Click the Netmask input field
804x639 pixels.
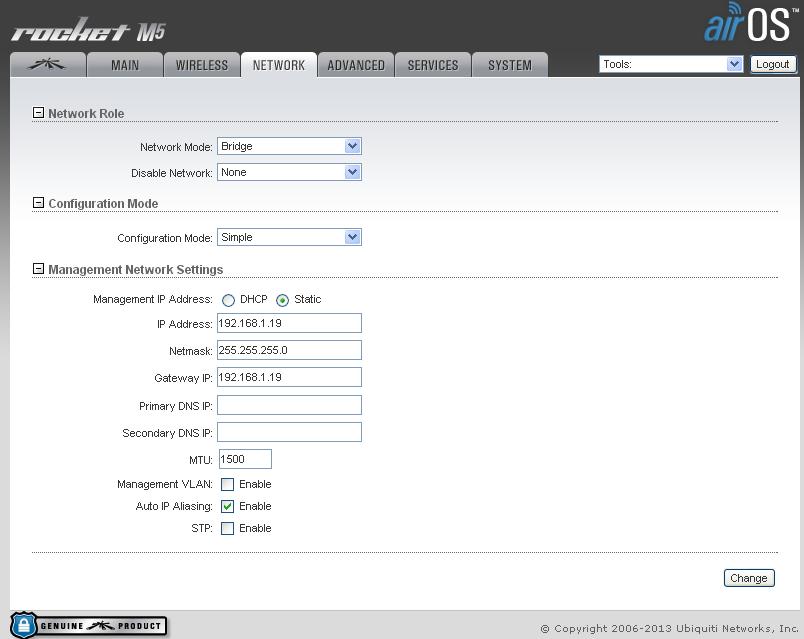(x=289, y=350)
